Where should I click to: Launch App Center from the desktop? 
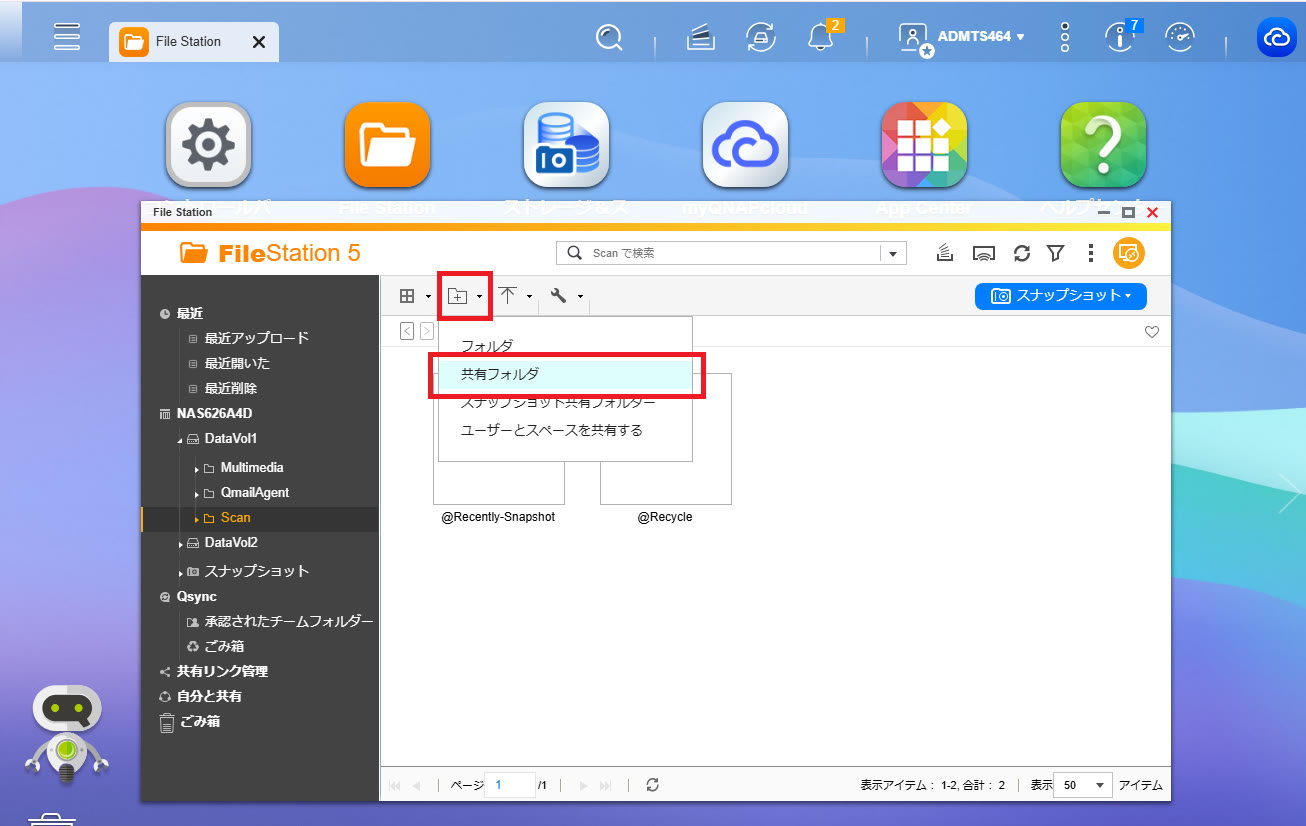[923, 146]
